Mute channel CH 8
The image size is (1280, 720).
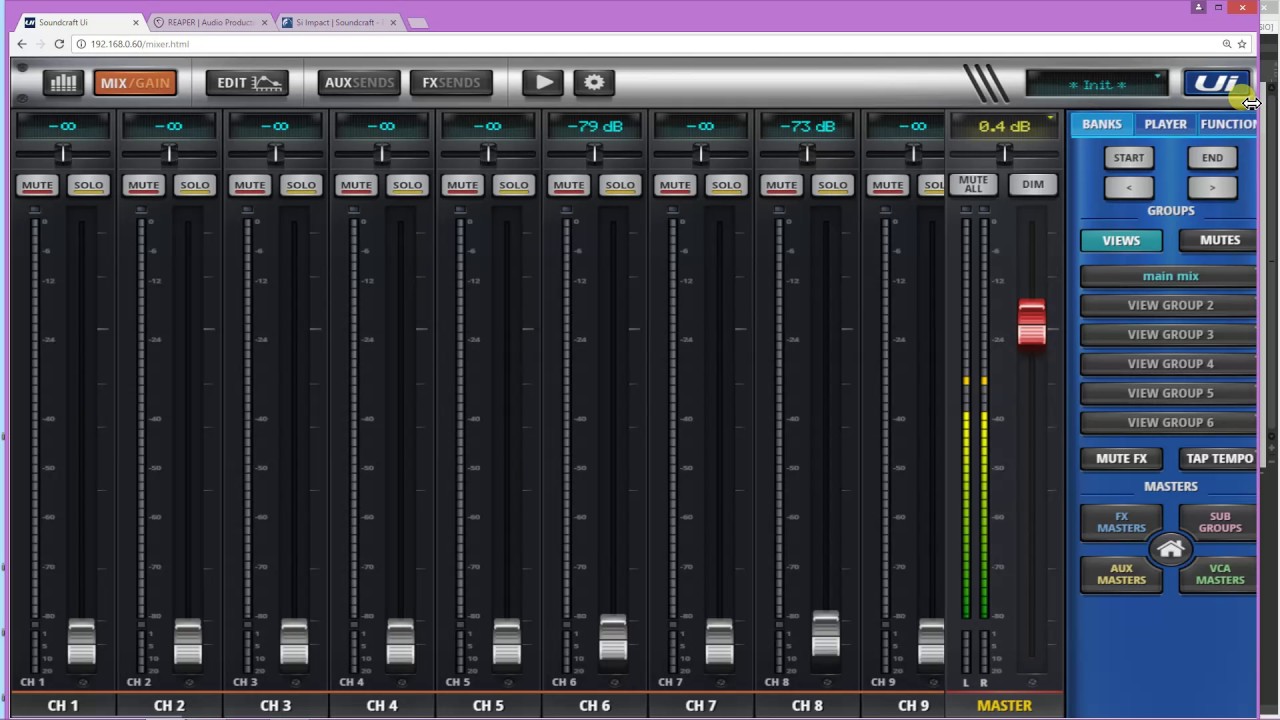coord(781,185)
